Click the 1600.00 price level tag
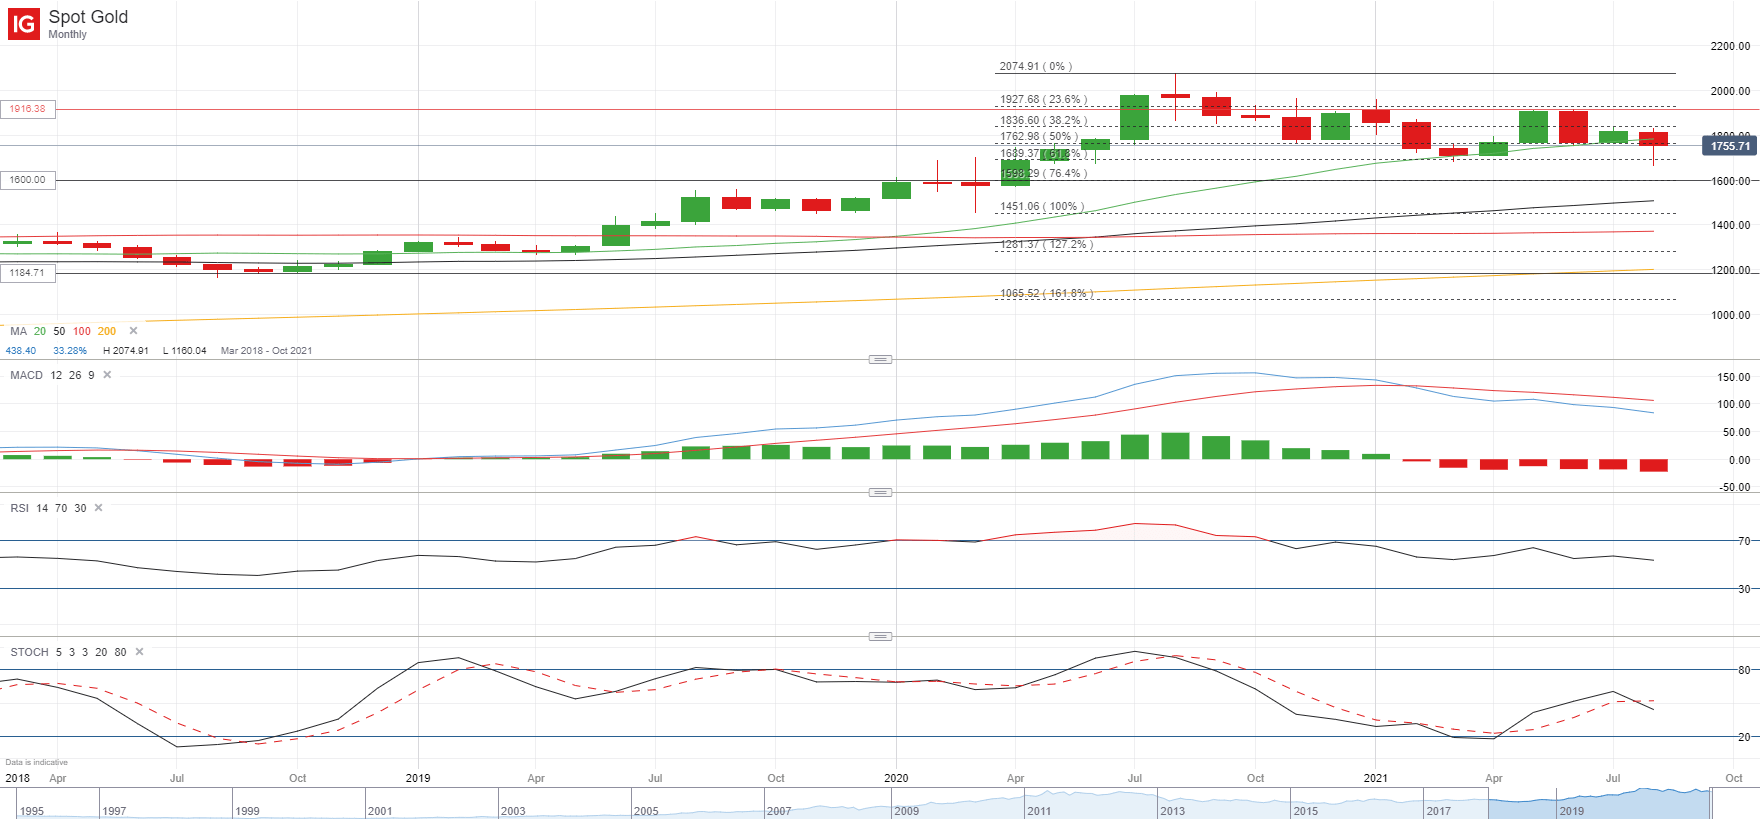Viewport: 1760px width, 819px height. tap(28, 180)
